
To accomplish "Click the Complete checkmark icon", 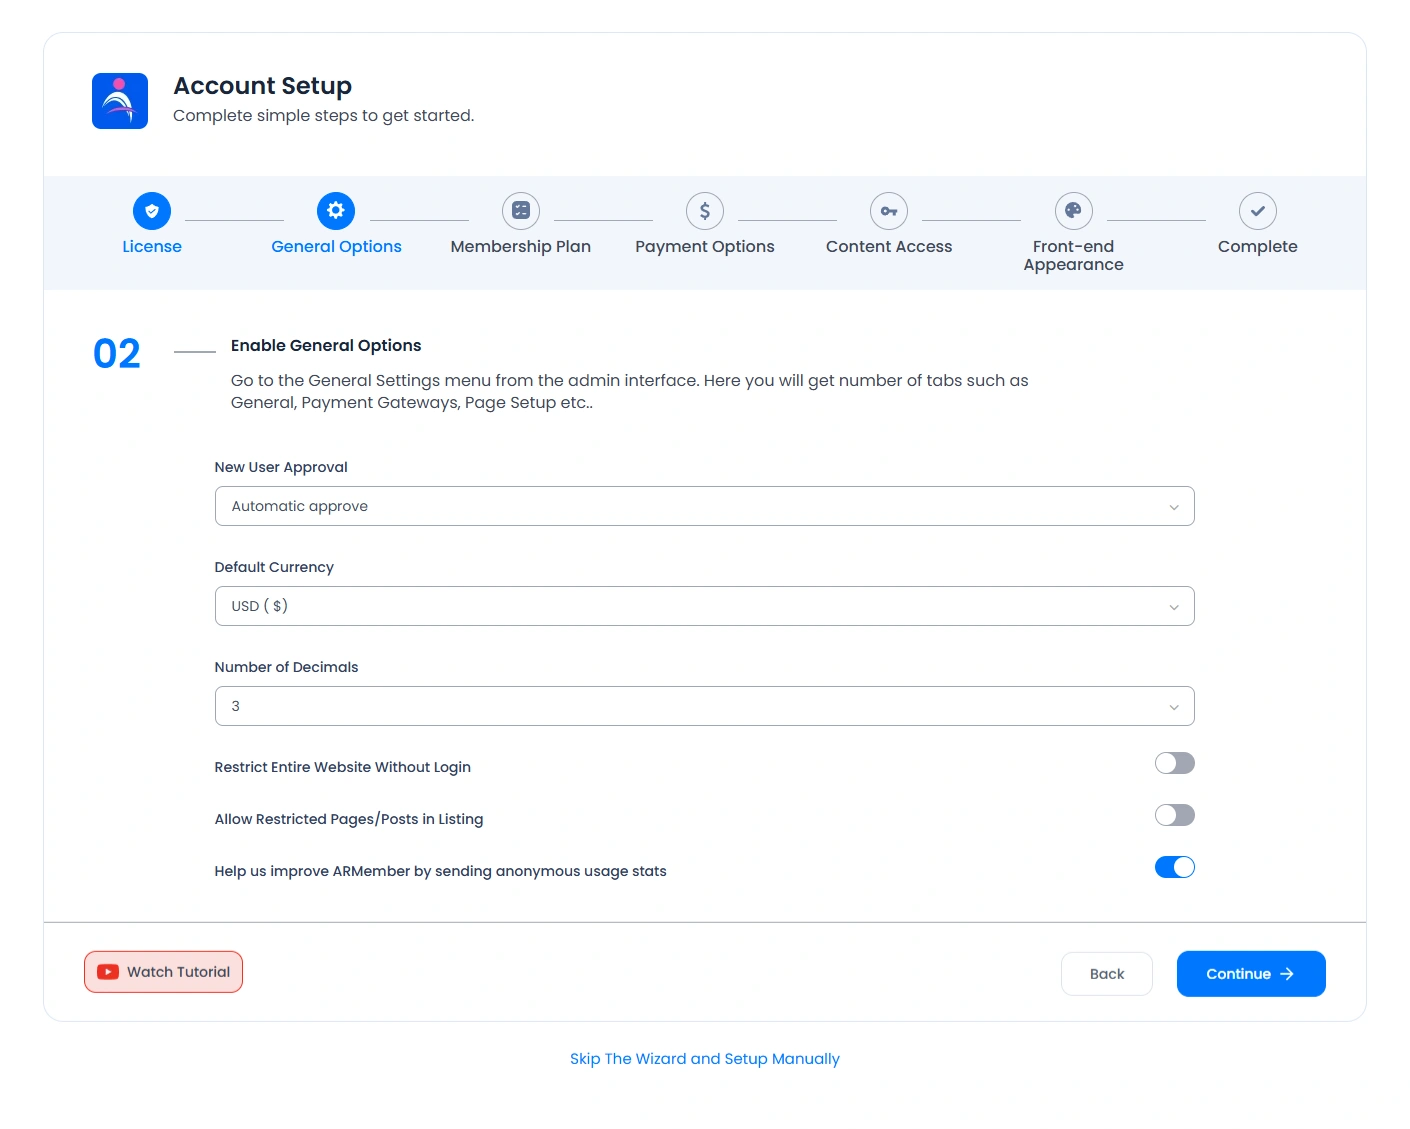I will pyautogui.click(x=1257, y=211).
